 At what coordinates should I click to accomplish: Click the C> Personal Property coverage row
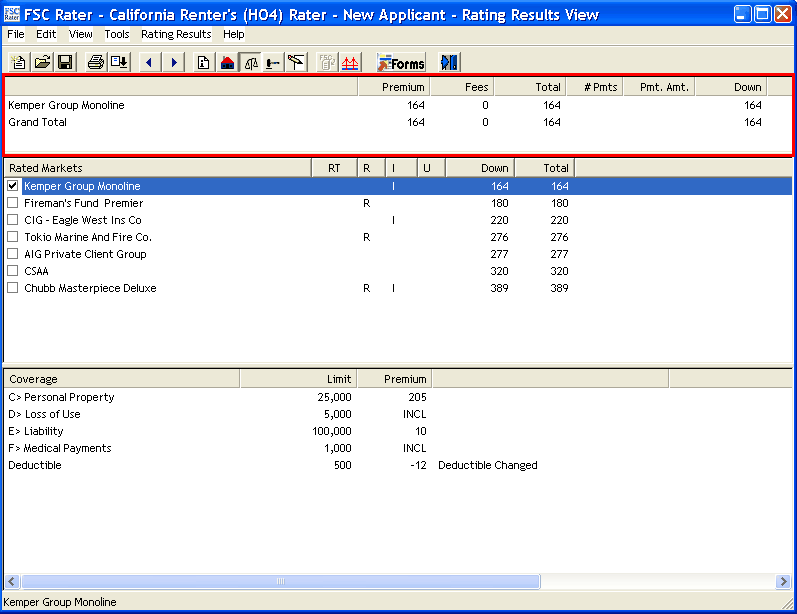coord(398,397)
